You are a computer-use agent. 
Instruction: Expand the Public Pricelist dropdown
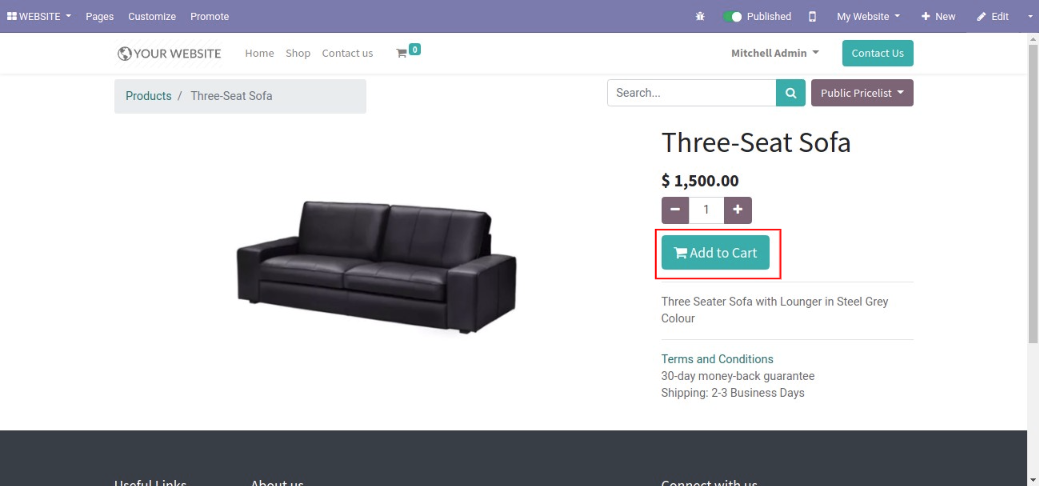862,93
